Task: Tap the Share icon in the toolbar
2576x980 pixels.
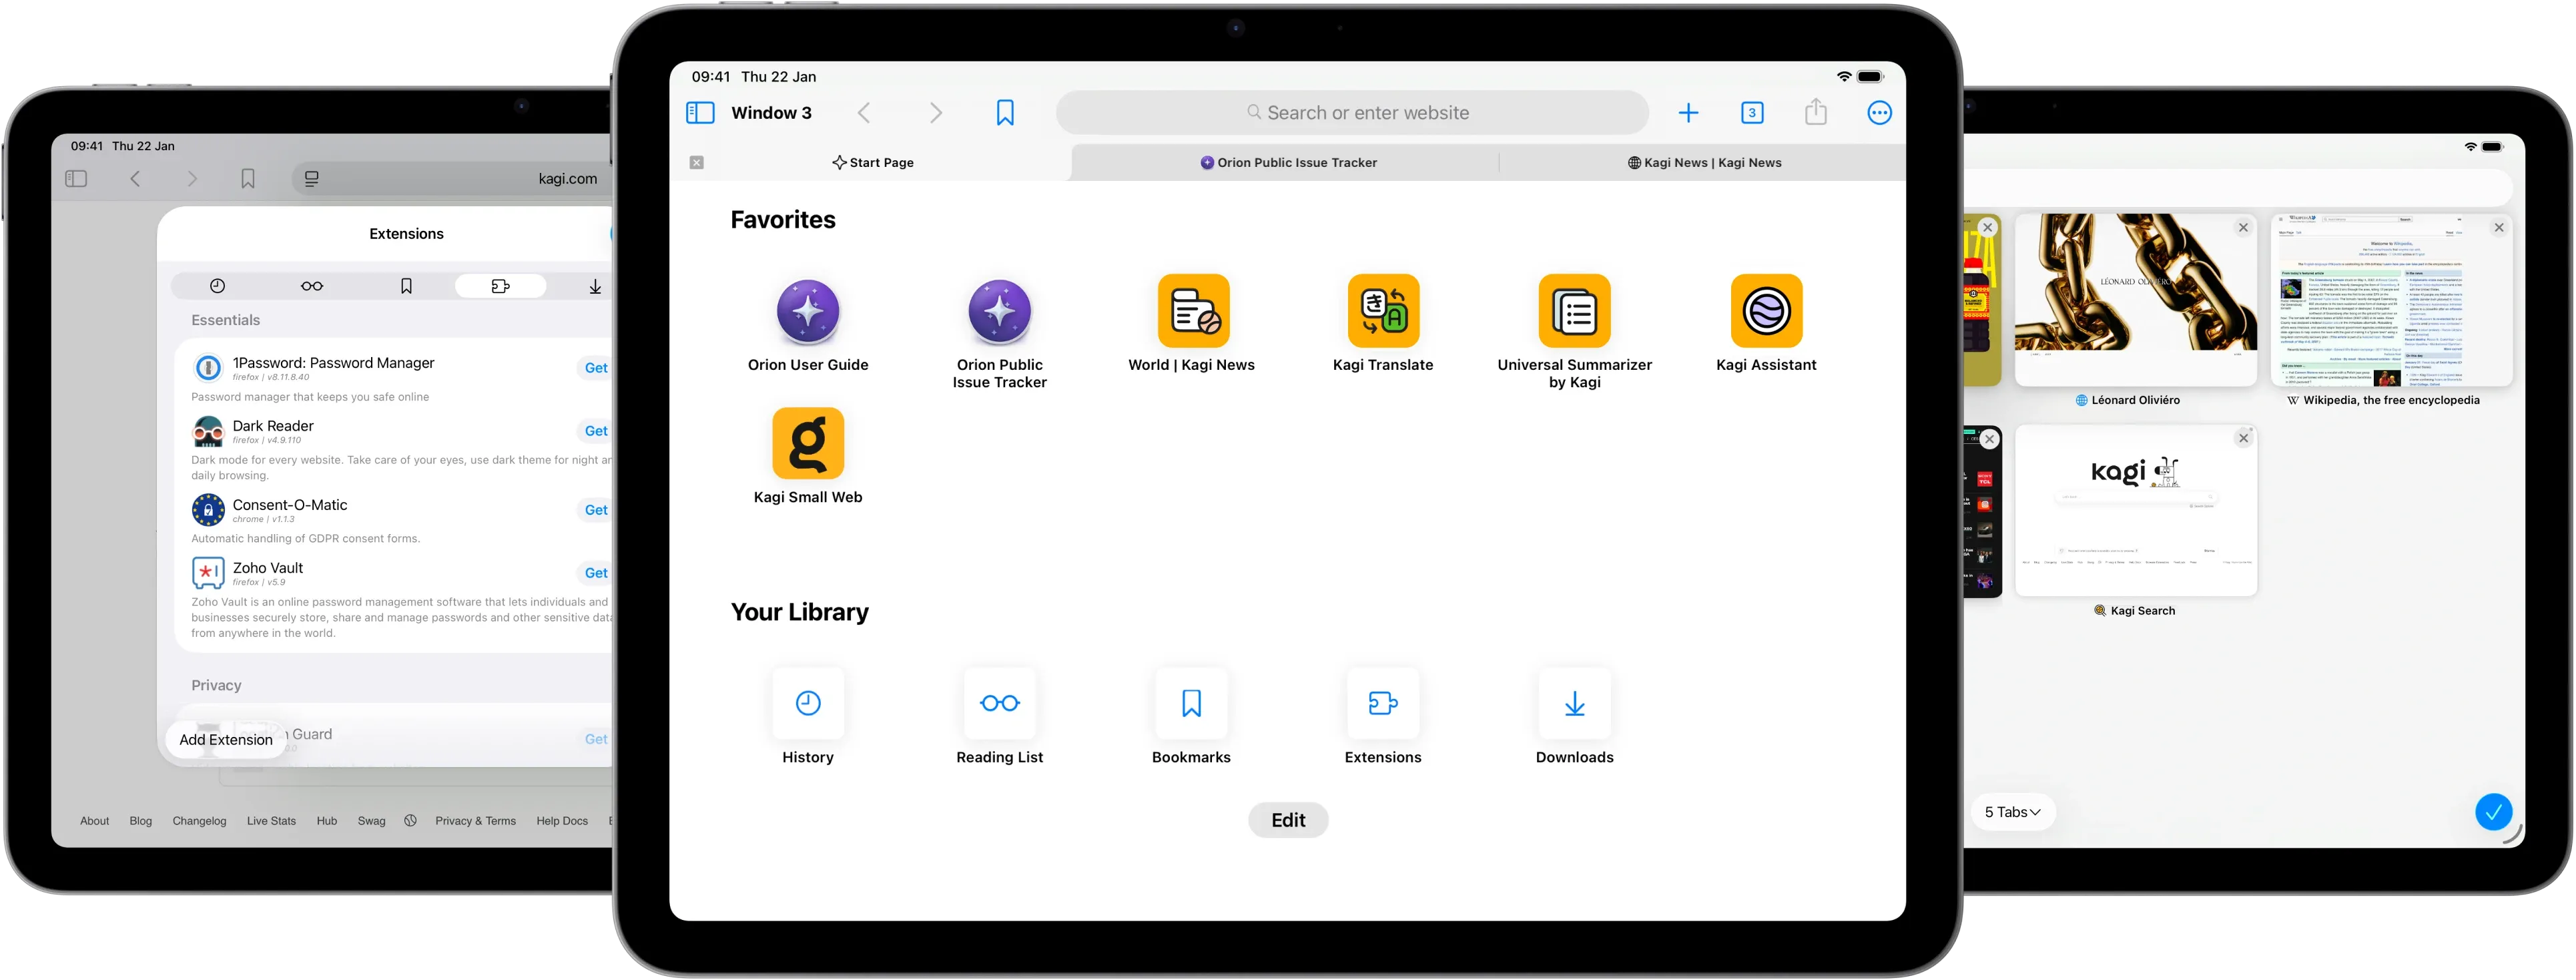Action: click(x=1817, y=112)
